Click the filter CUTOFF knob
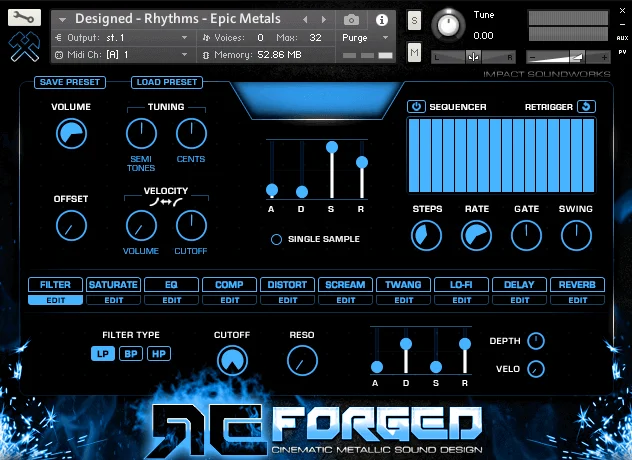This screenshot has height=460, width=632. tap(233, 361)
